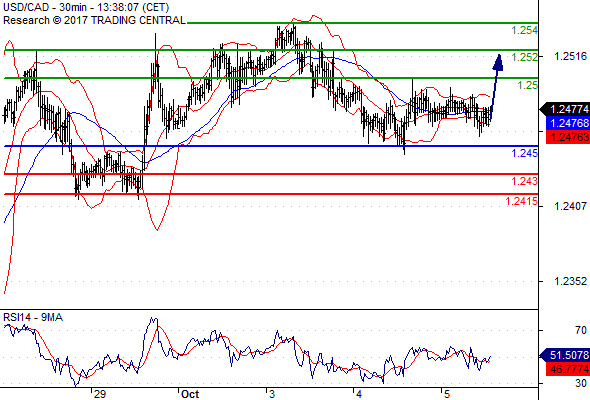
Task: Click the red 1.24763 price tag
Action: point(568,137)
